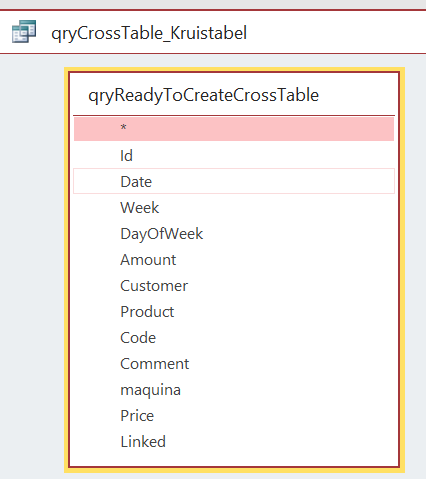The width and height of the screenshot is (426, 479).
Task: Click empty space below the Linked field
Action: tap(234, 460)
